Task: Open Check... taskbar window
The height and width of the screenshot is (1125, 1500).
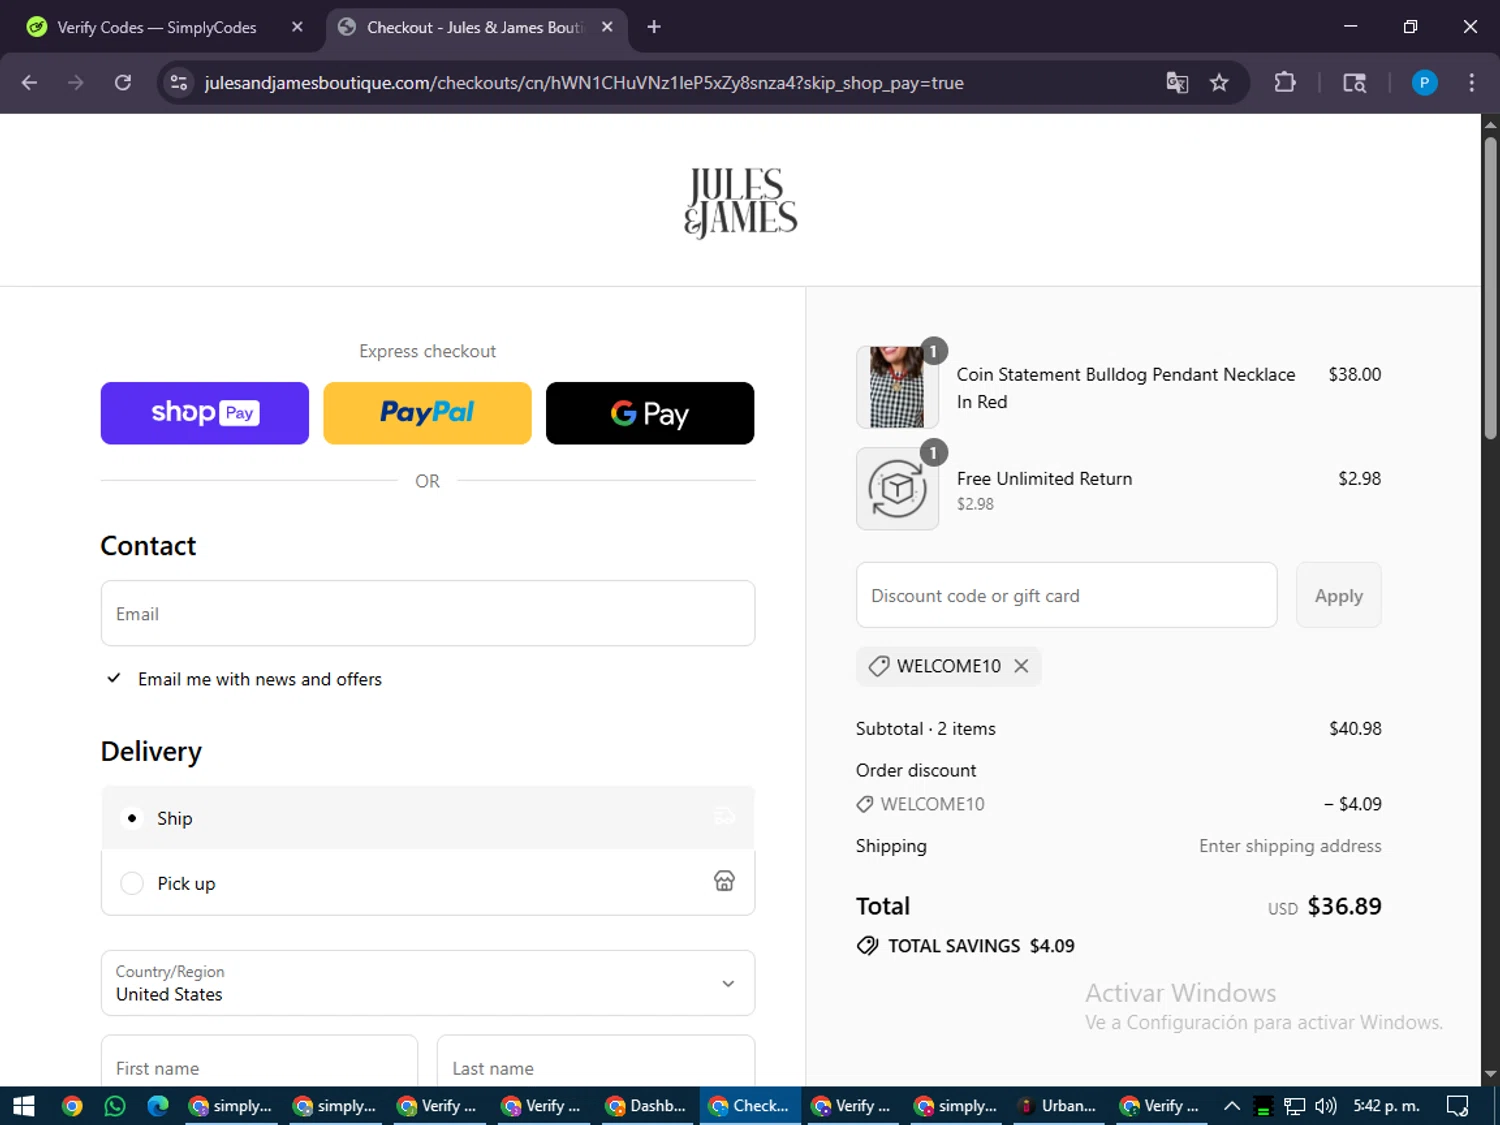Action: (749, 1106)
